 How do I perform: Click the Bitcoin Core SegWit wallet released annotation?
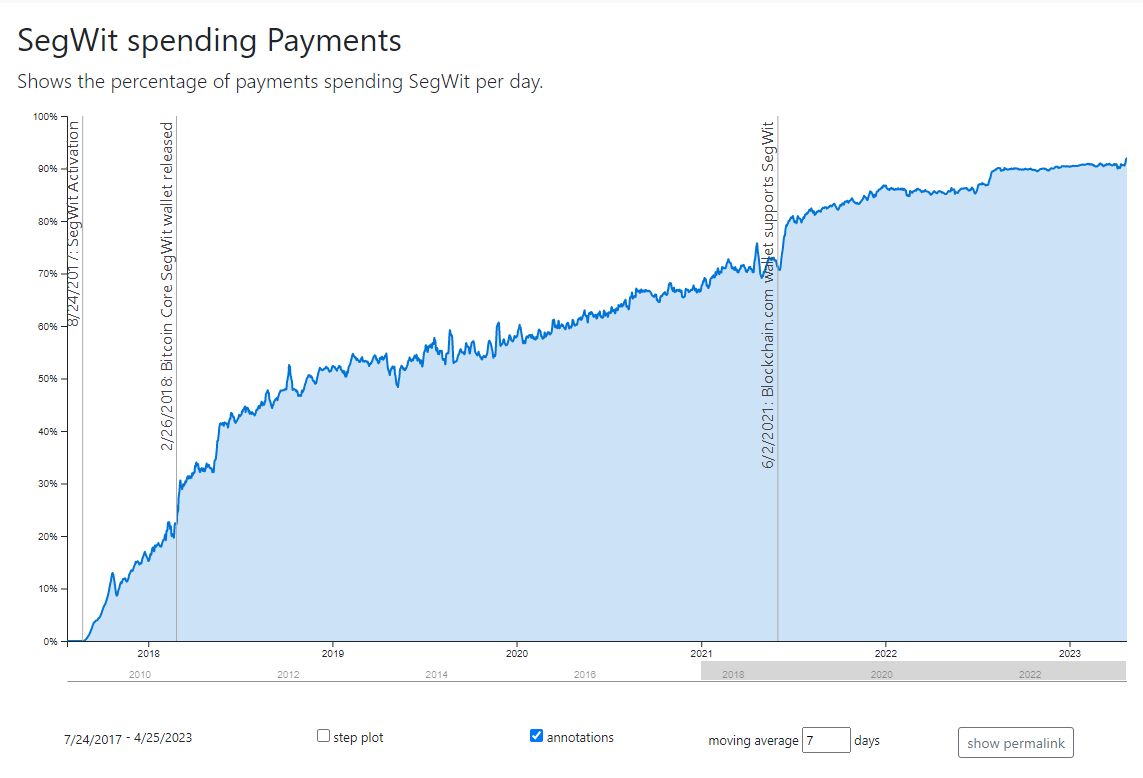click(167, 286)
